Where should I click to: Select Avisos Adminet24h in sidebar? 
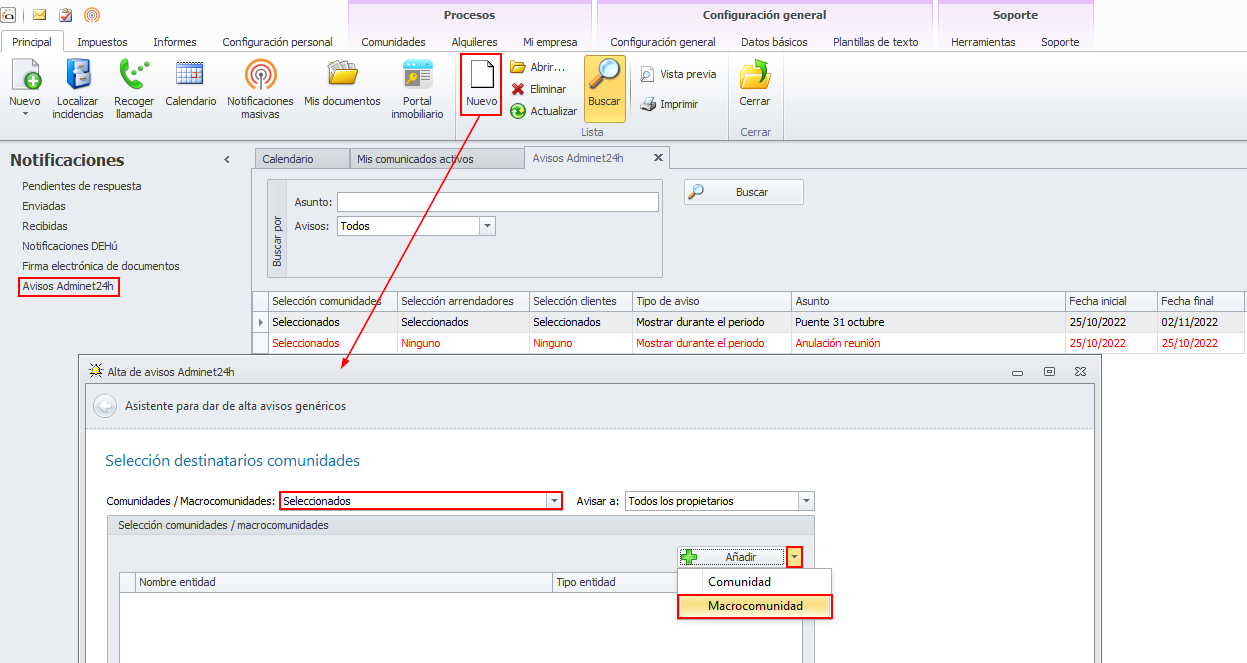coord(69,287)
